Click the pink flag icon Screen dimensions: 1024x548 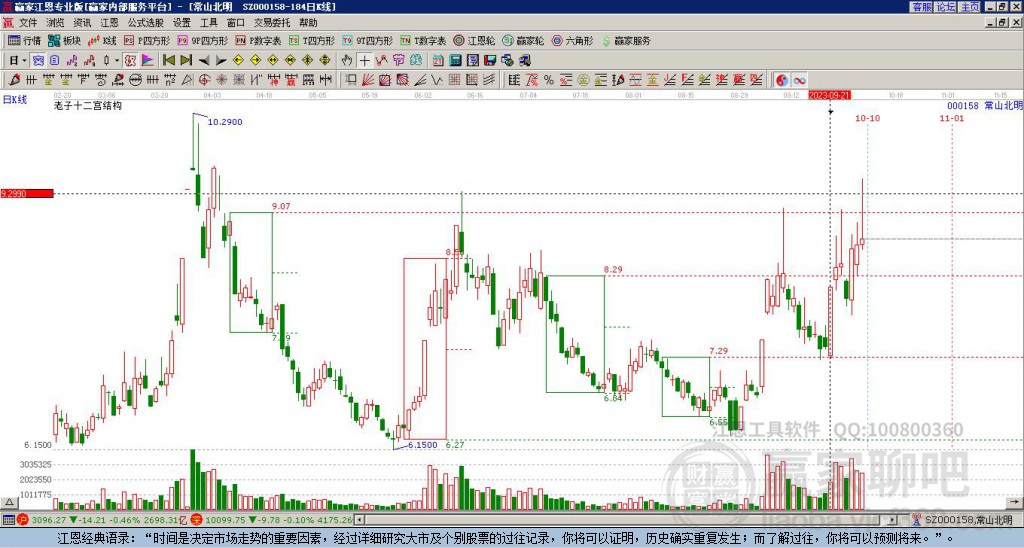point(148,61)
